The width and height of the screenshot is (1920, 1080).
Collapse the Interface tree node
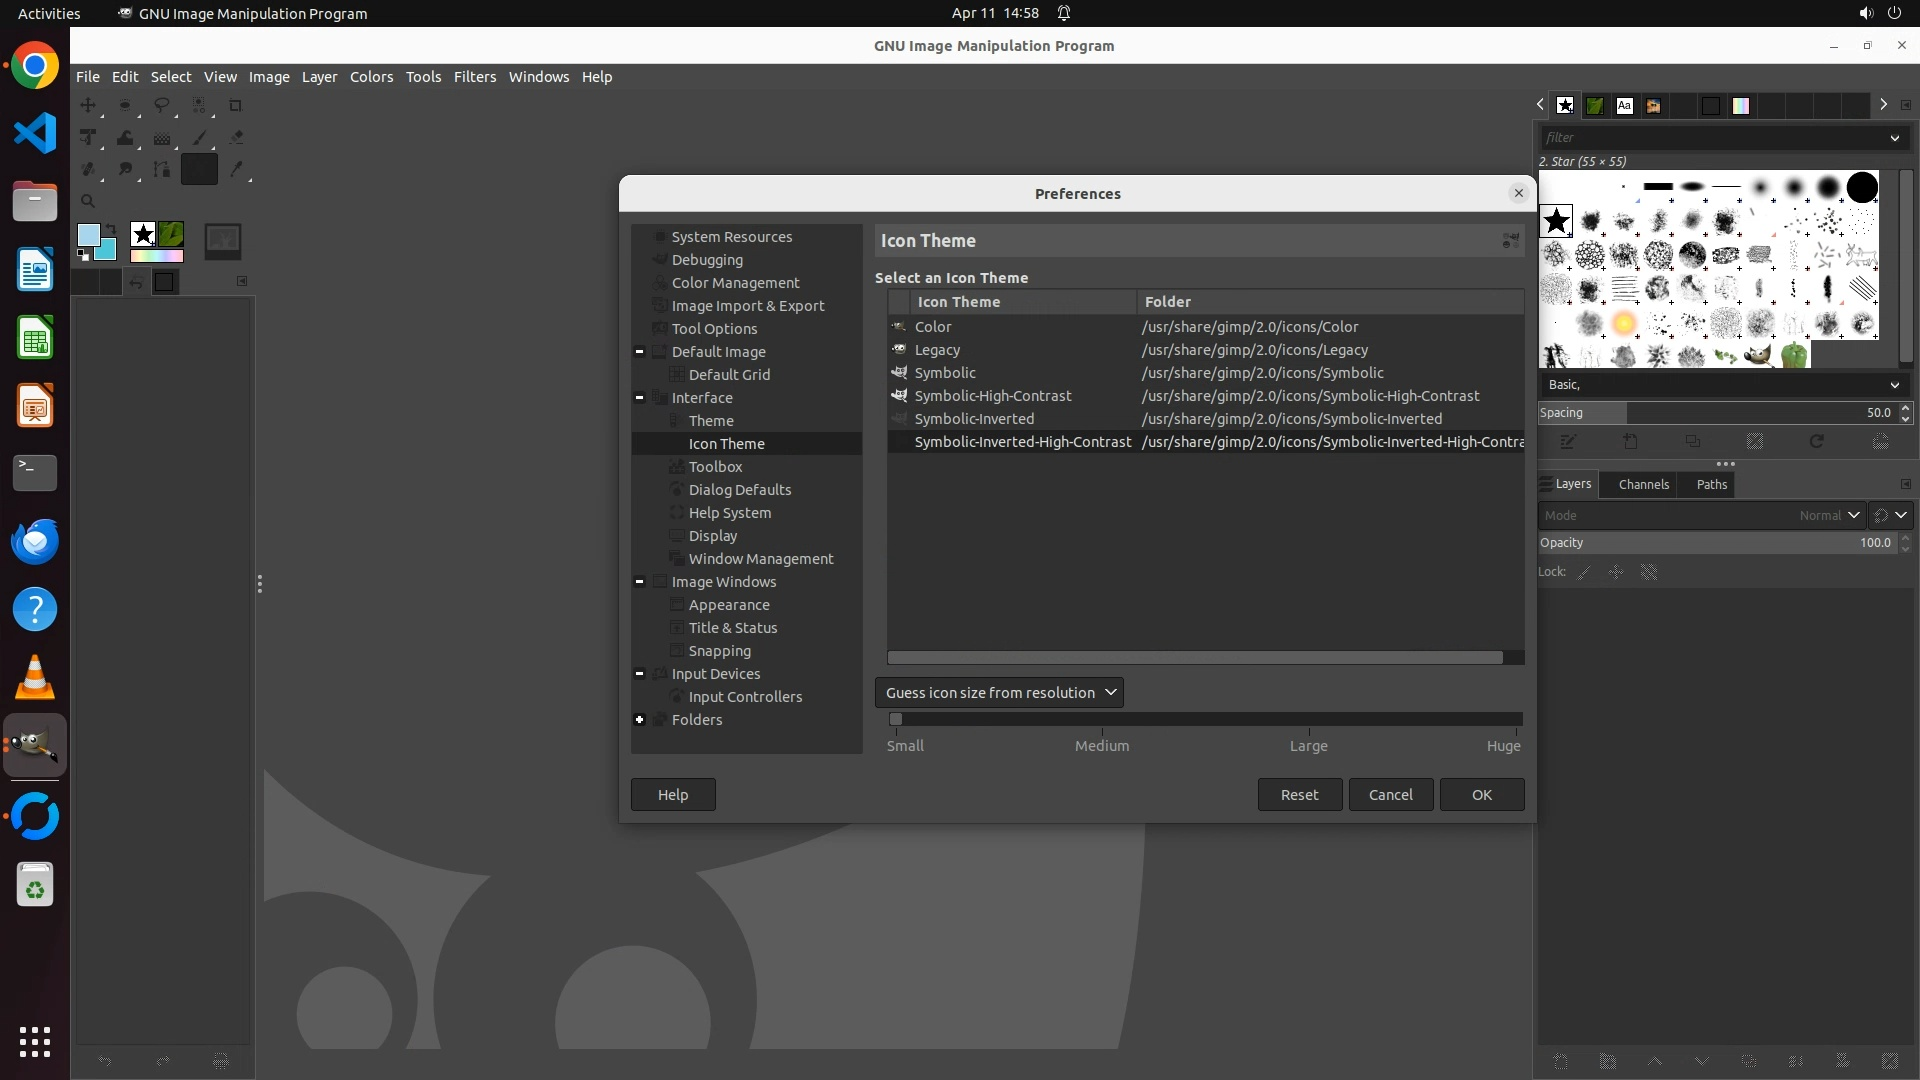coord(640,398)
